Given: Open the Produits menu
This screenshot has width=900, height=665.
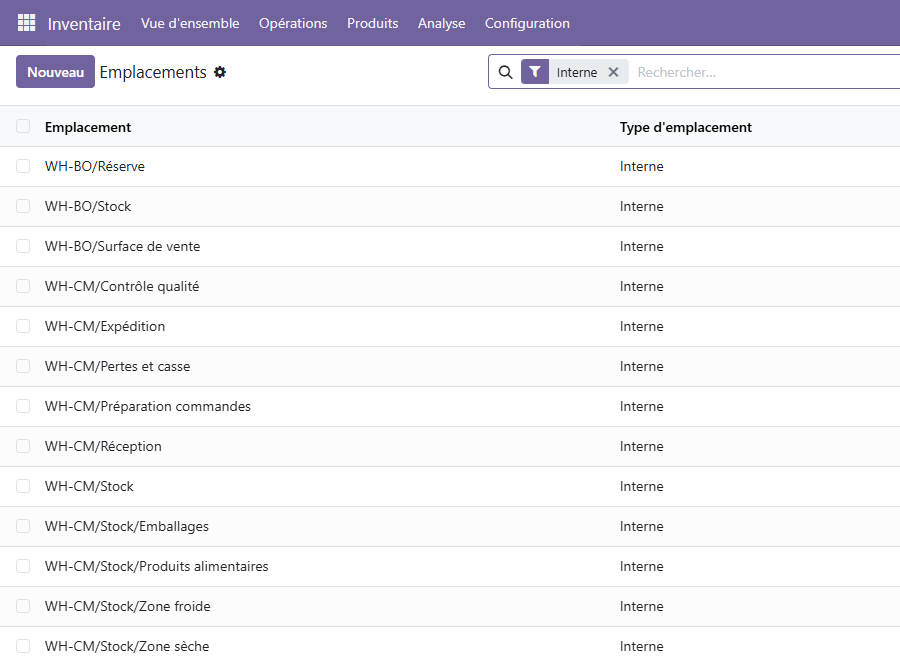Looking at the screenshot, I should pos(373,24).
